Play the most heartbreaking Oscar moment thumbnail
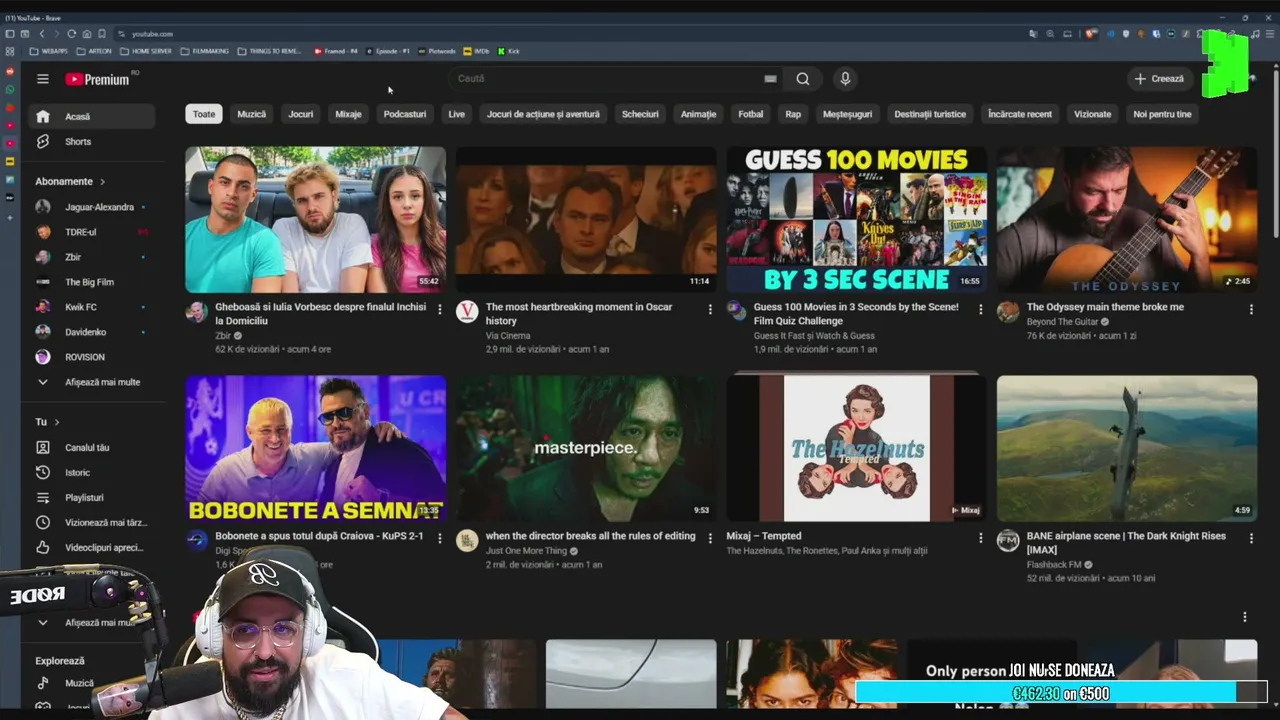1280x720 pixels. coord(586,220)
